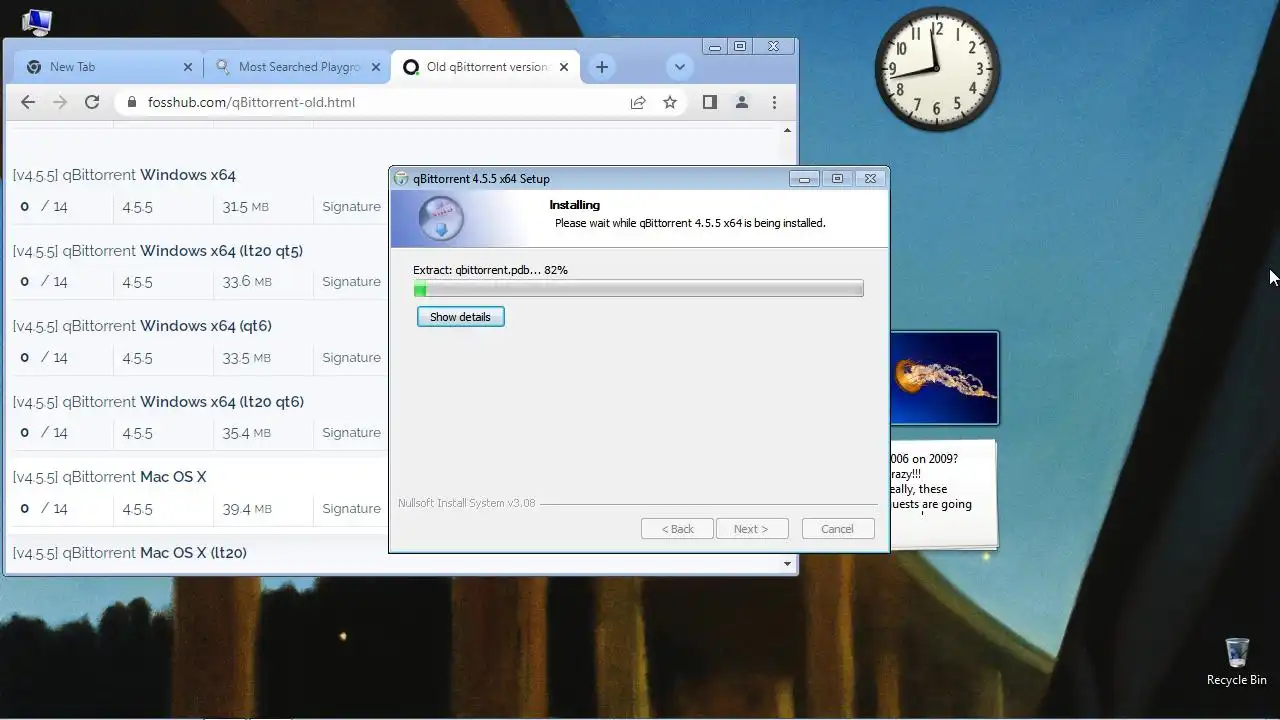
Task: Close the qBittorrent Setup window
Action: [870, 179]
